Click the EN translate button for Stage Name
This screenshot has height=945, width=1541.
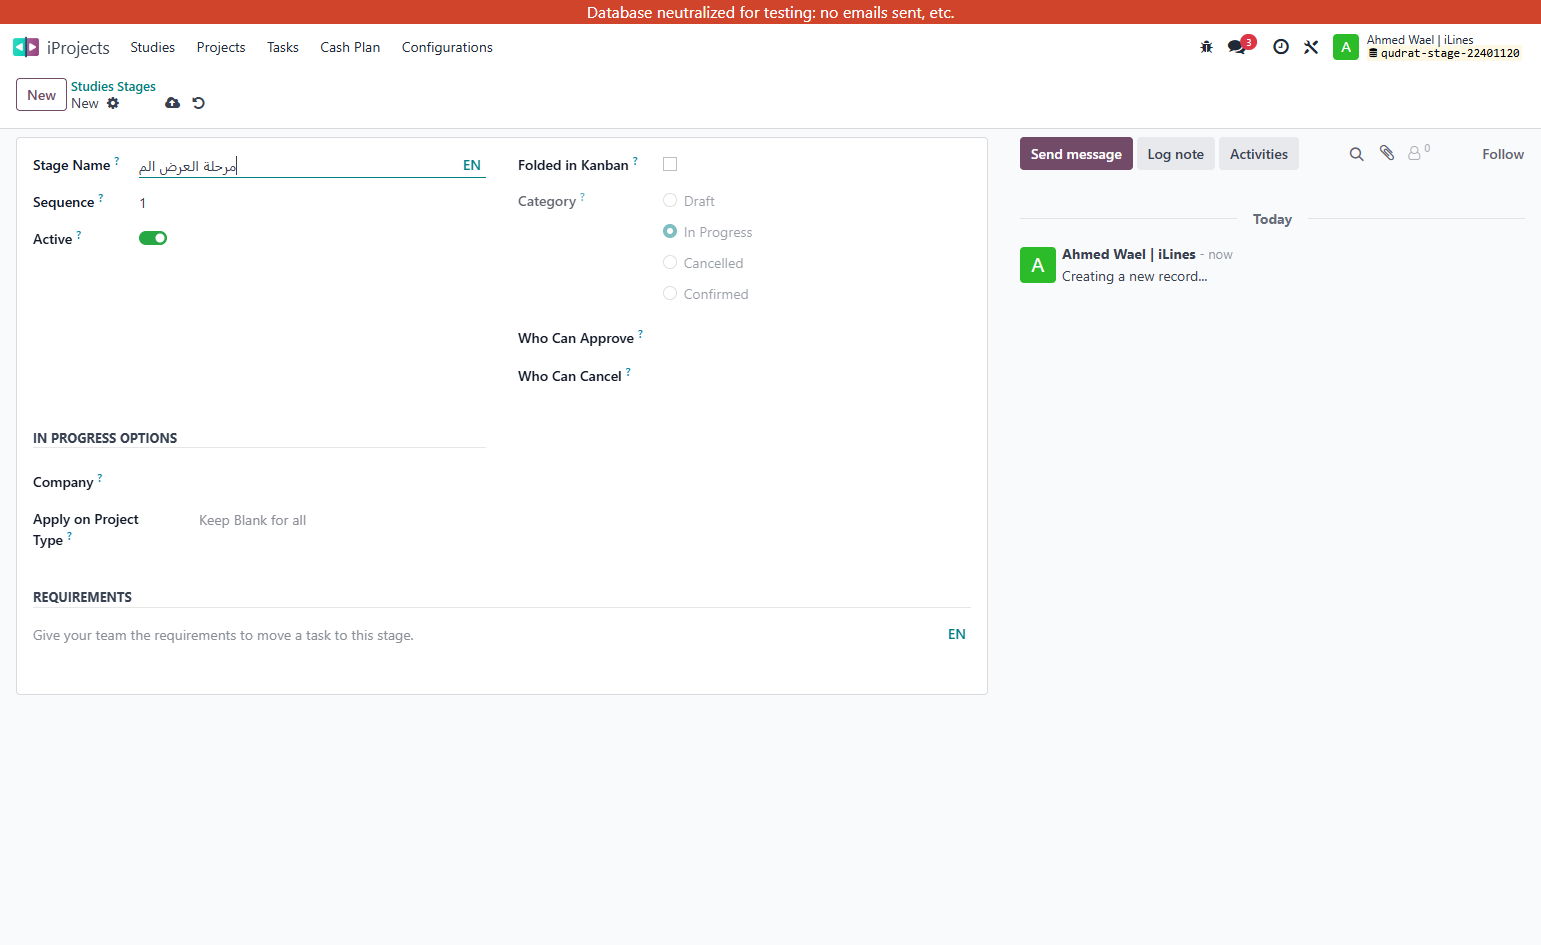pyautogui.click(x=472, y=165)
